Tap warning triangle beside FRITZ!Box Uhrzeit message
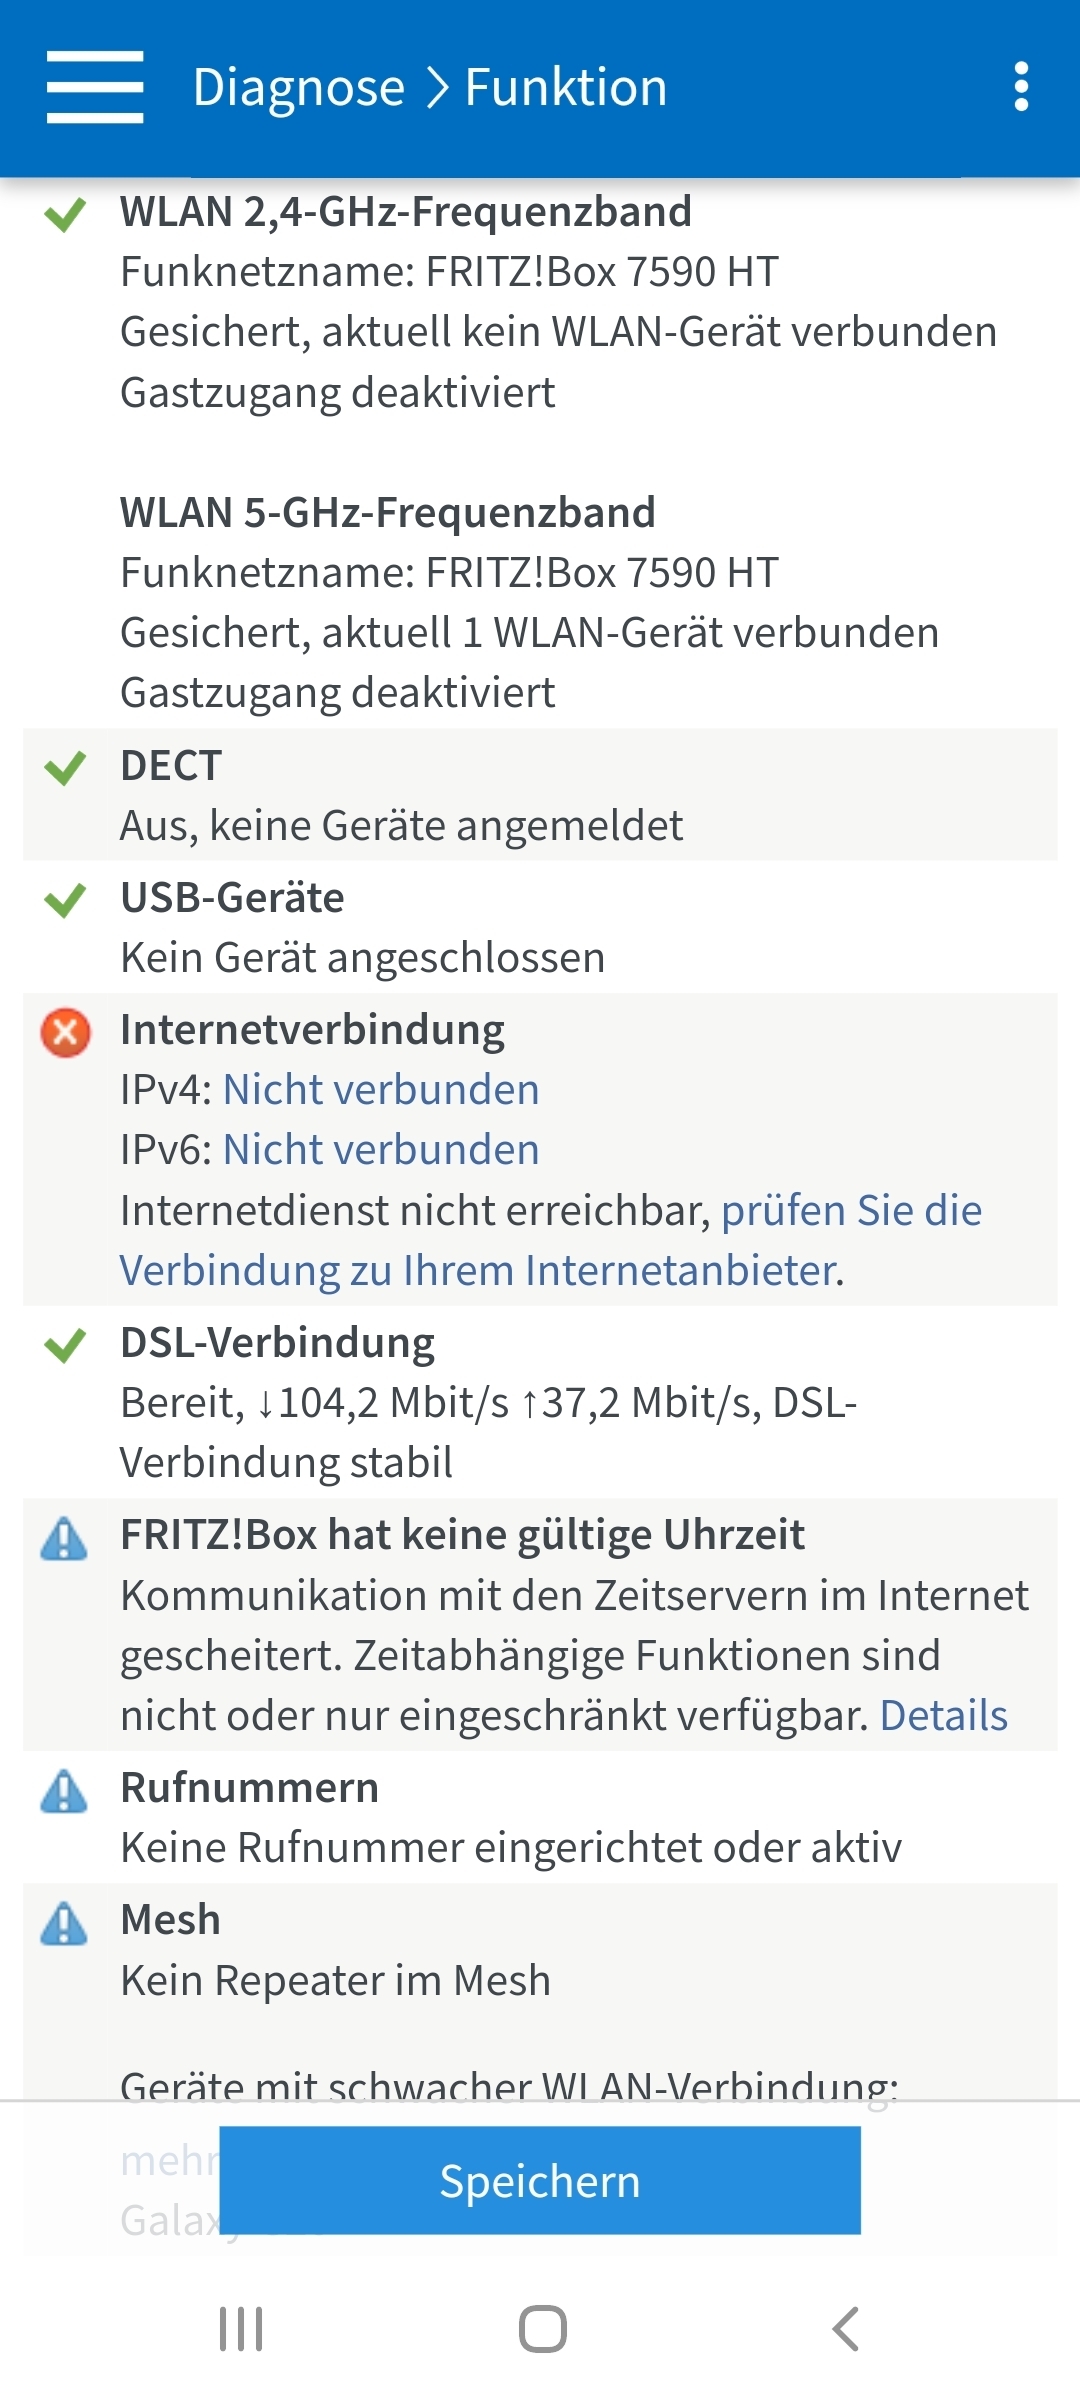This screenshot has height=2400, width=1080. point(64,1538)
